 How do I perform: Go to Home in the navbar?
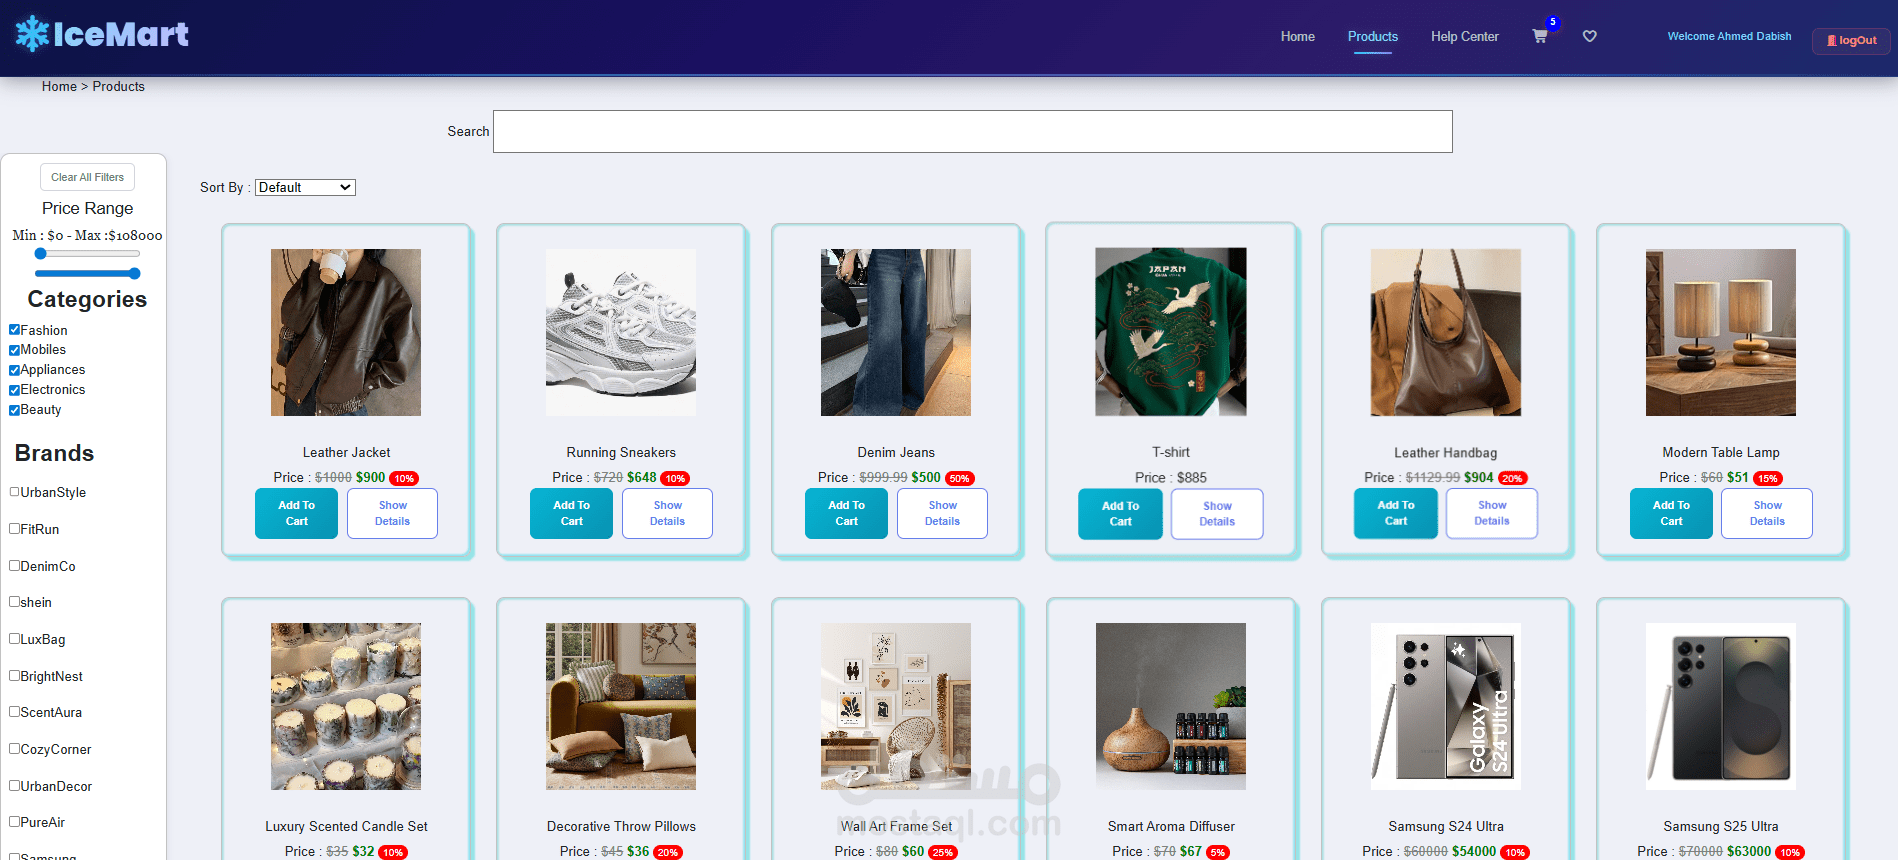point(1297,36)
